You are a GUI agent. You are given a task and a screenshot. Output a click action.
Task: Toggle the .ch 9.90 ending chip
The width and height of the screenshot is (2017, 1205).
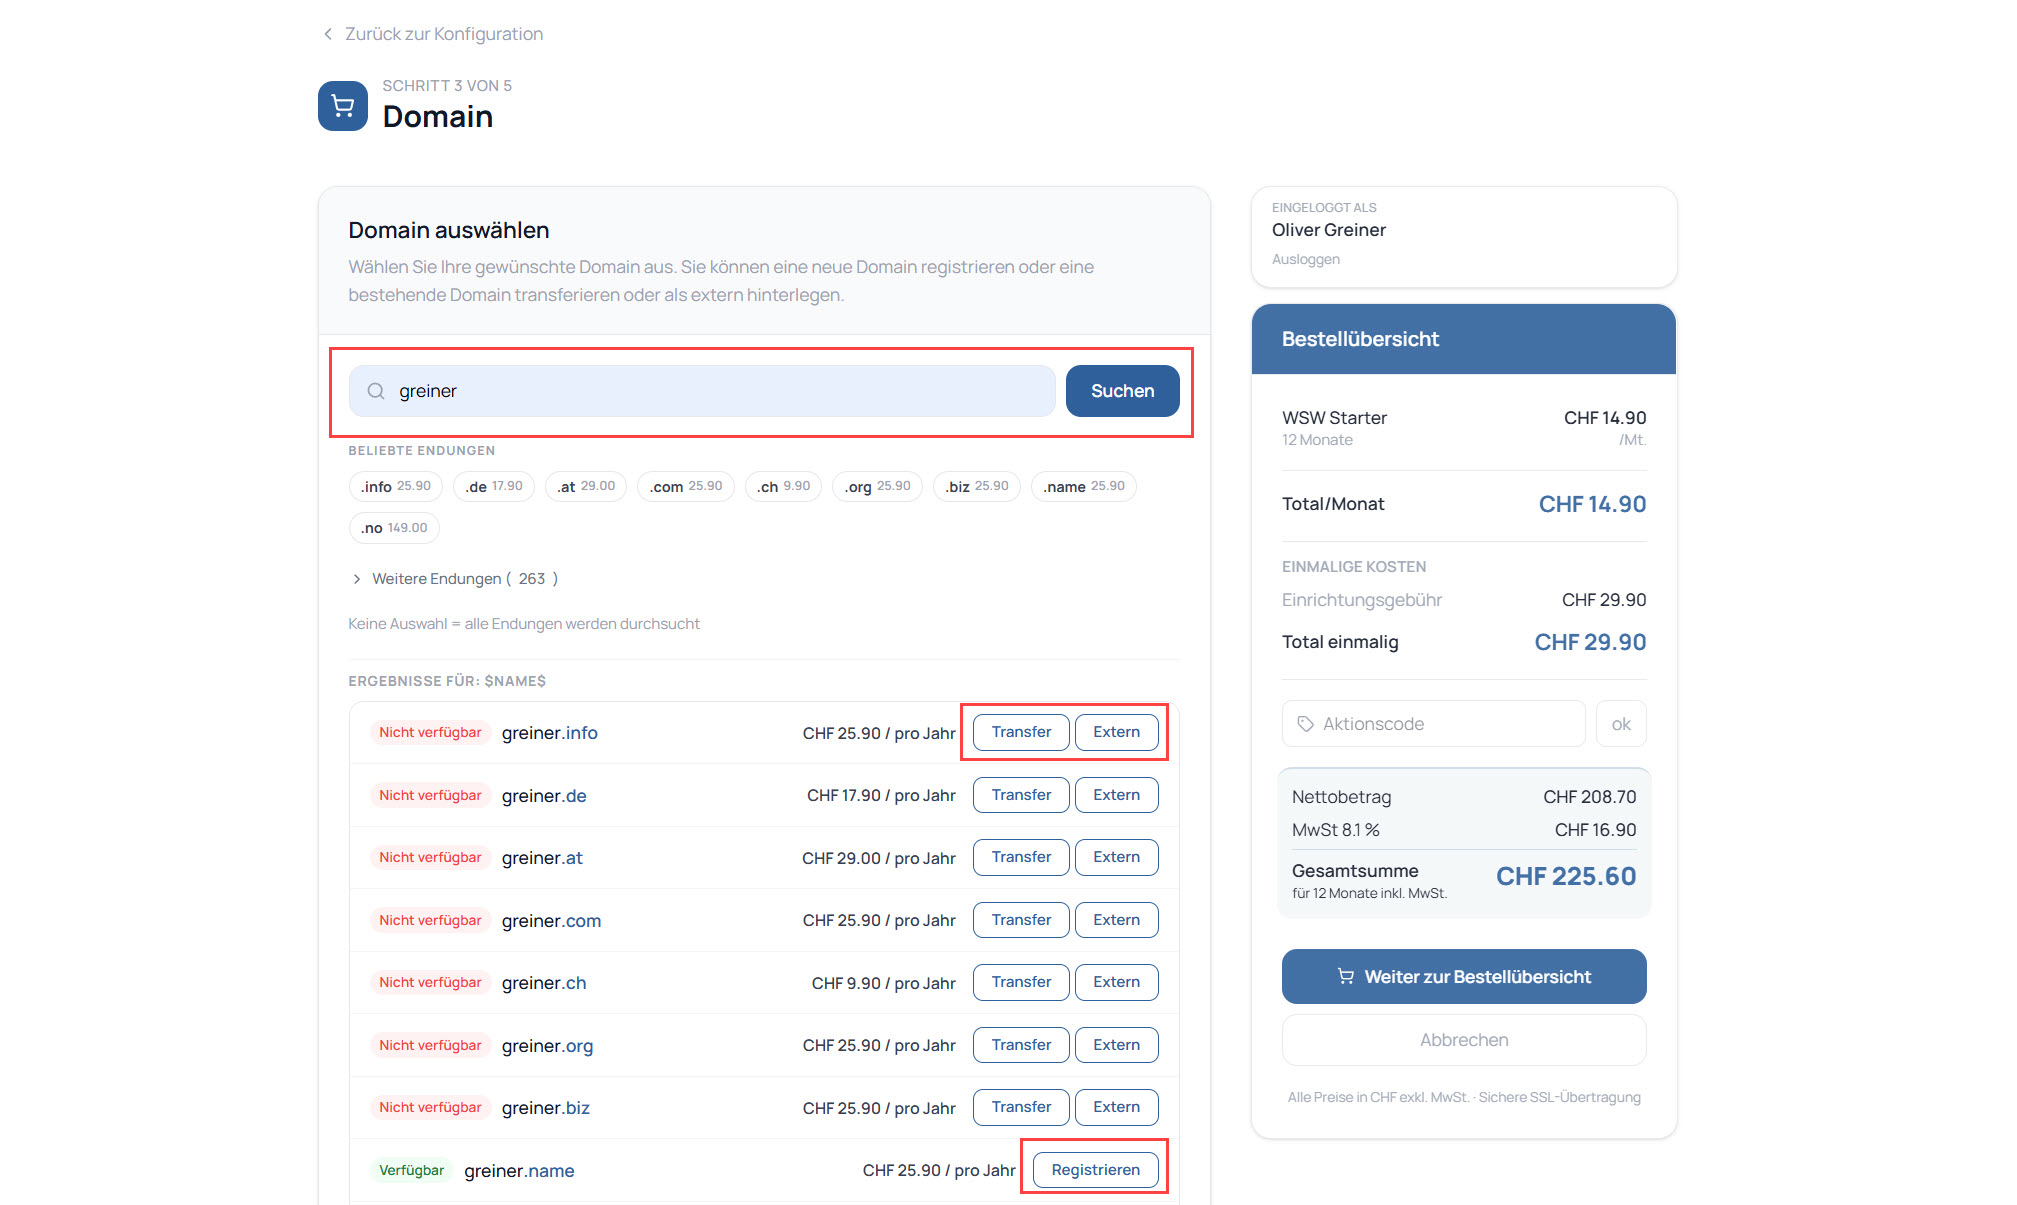[x=783, y=487]
